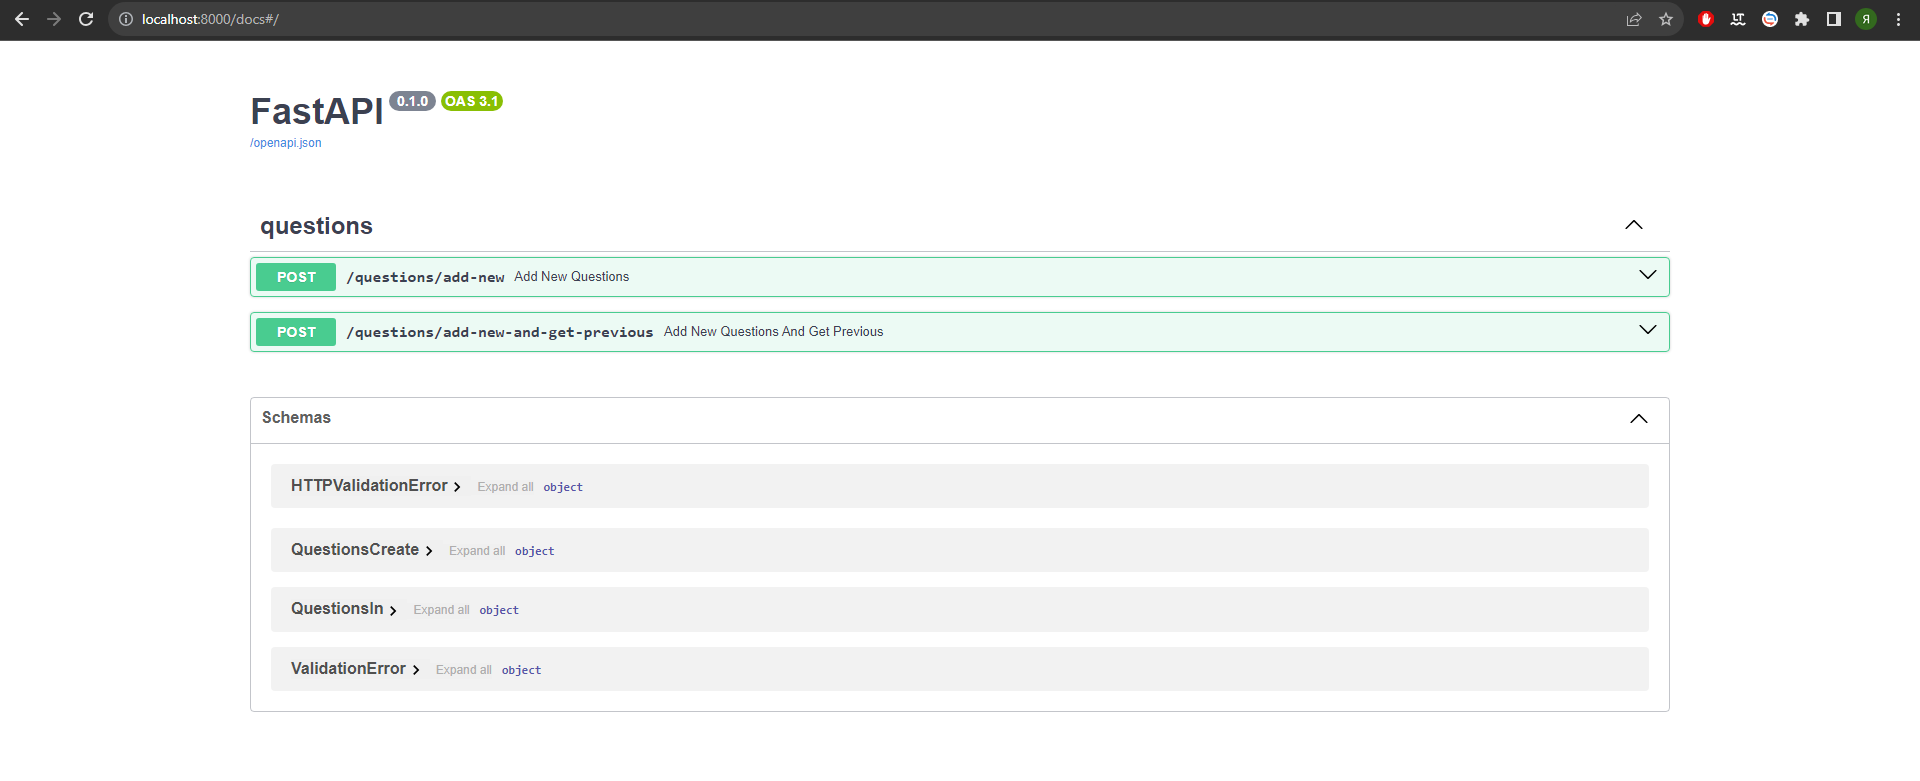Bookmark this page with star icon
This screenshot has width=1920, height=781.
(x=1666, y=19)
